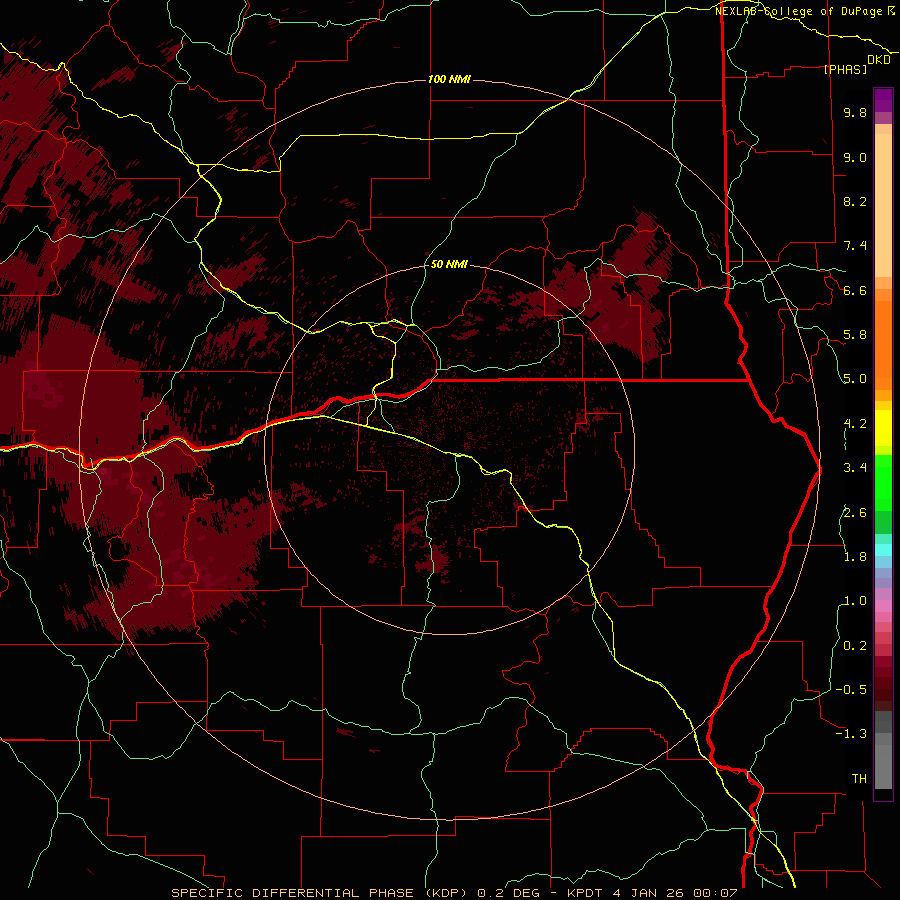The height and width of the screenshot is (900, 900).
Task: Click the cyan band of the color scale
Action: 883,549
